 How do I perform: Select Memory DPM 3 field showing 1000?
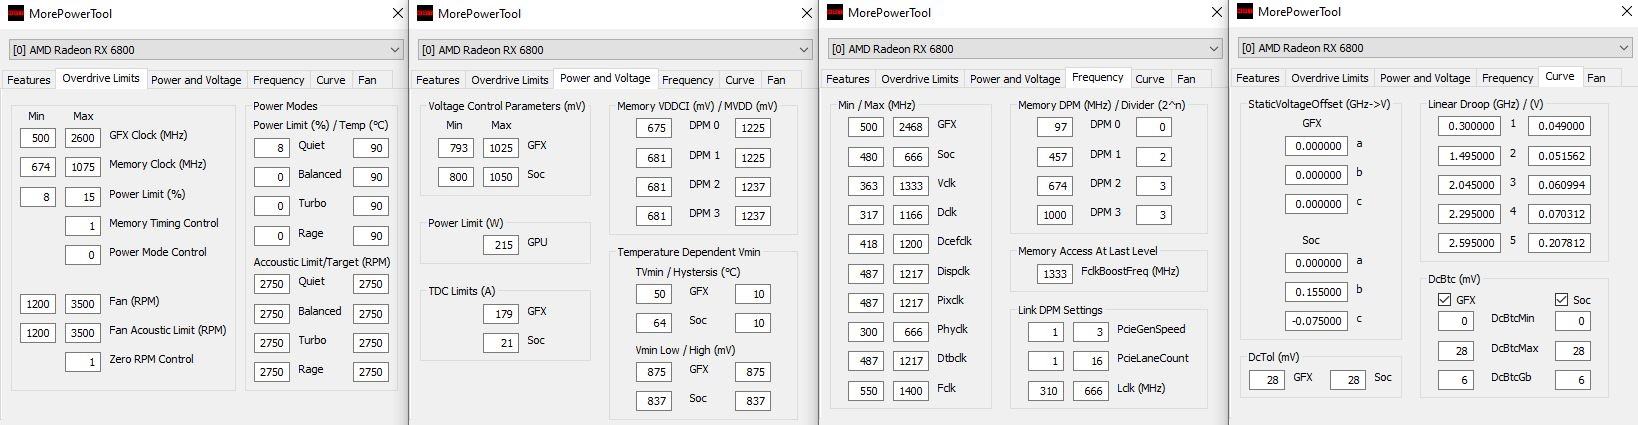[x=1055, y=215]
